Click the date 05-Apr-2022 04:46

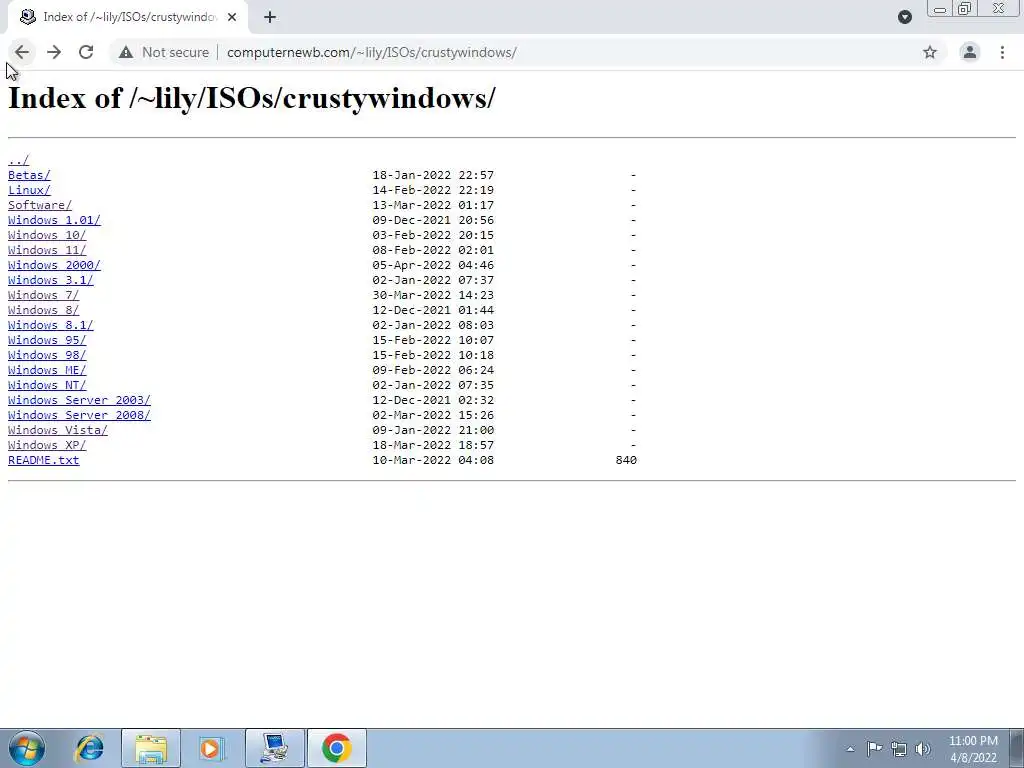[433, 265]
